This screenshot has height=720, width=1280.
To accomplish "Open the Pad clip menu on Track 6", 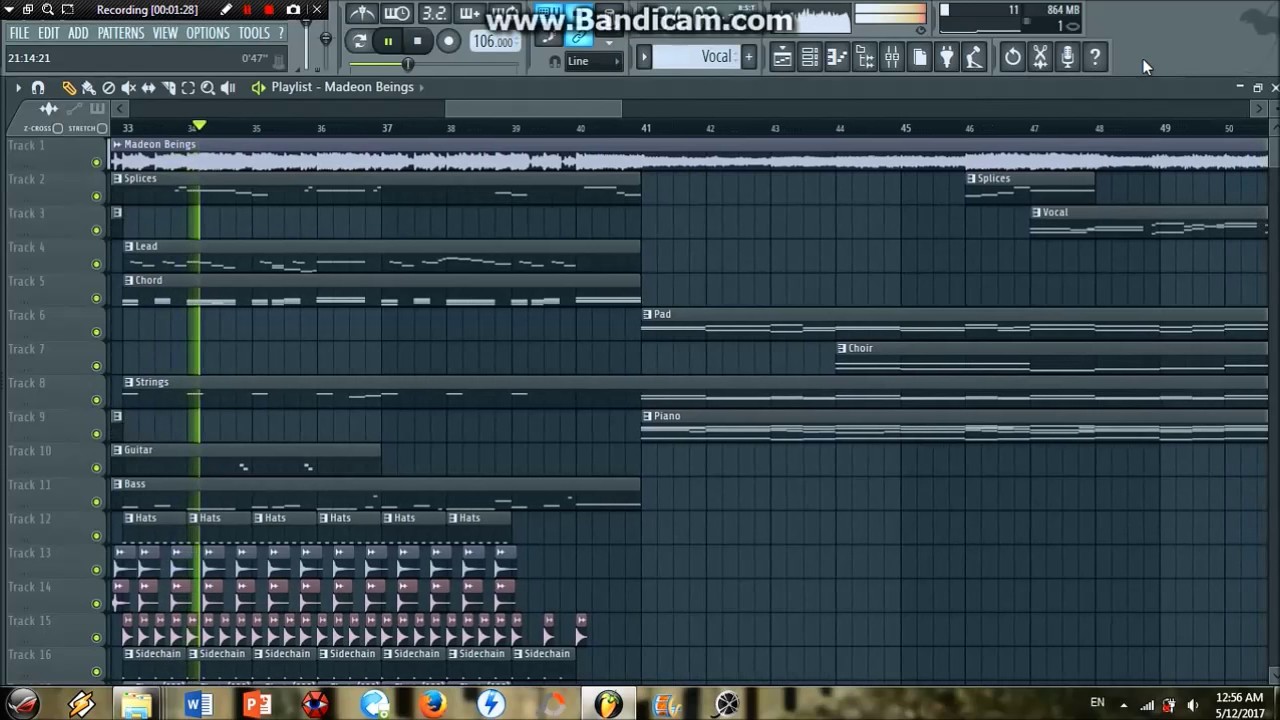I will point(647,314).
